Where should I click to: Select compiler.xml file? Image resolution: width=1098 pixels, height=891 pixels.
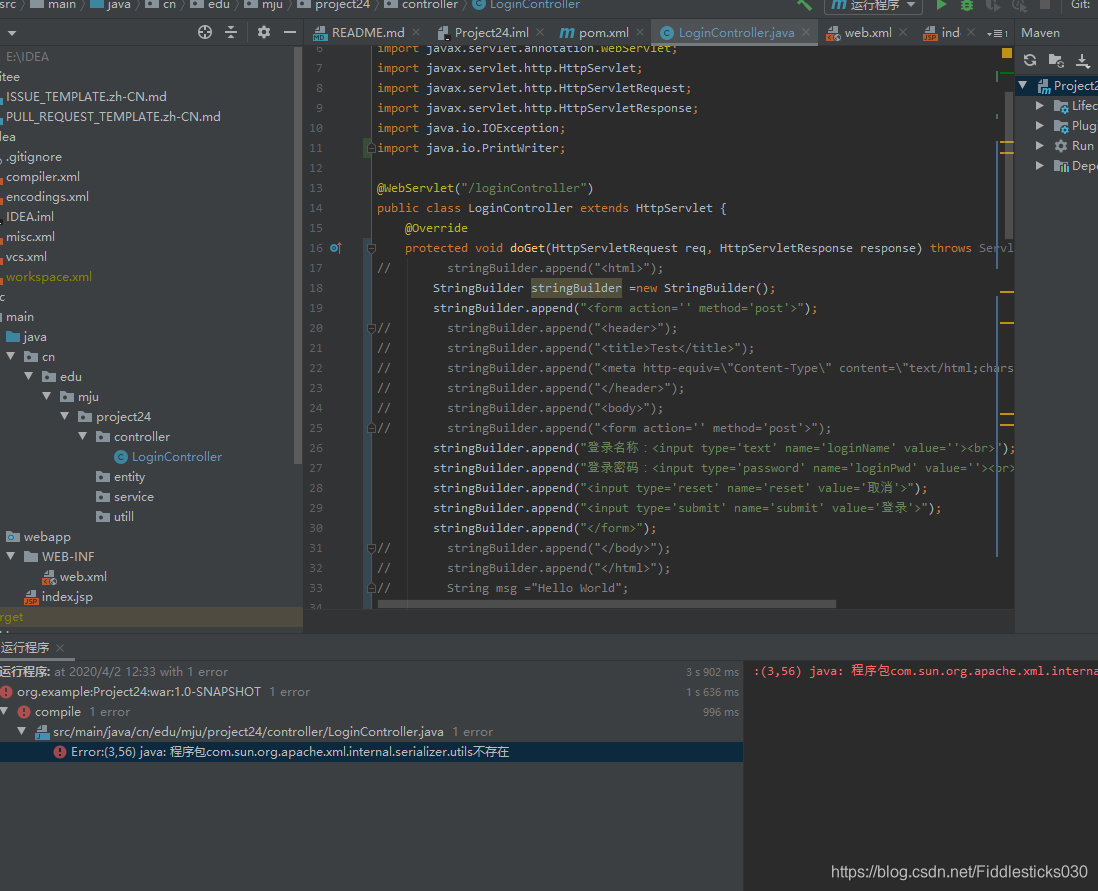(41, 177)
